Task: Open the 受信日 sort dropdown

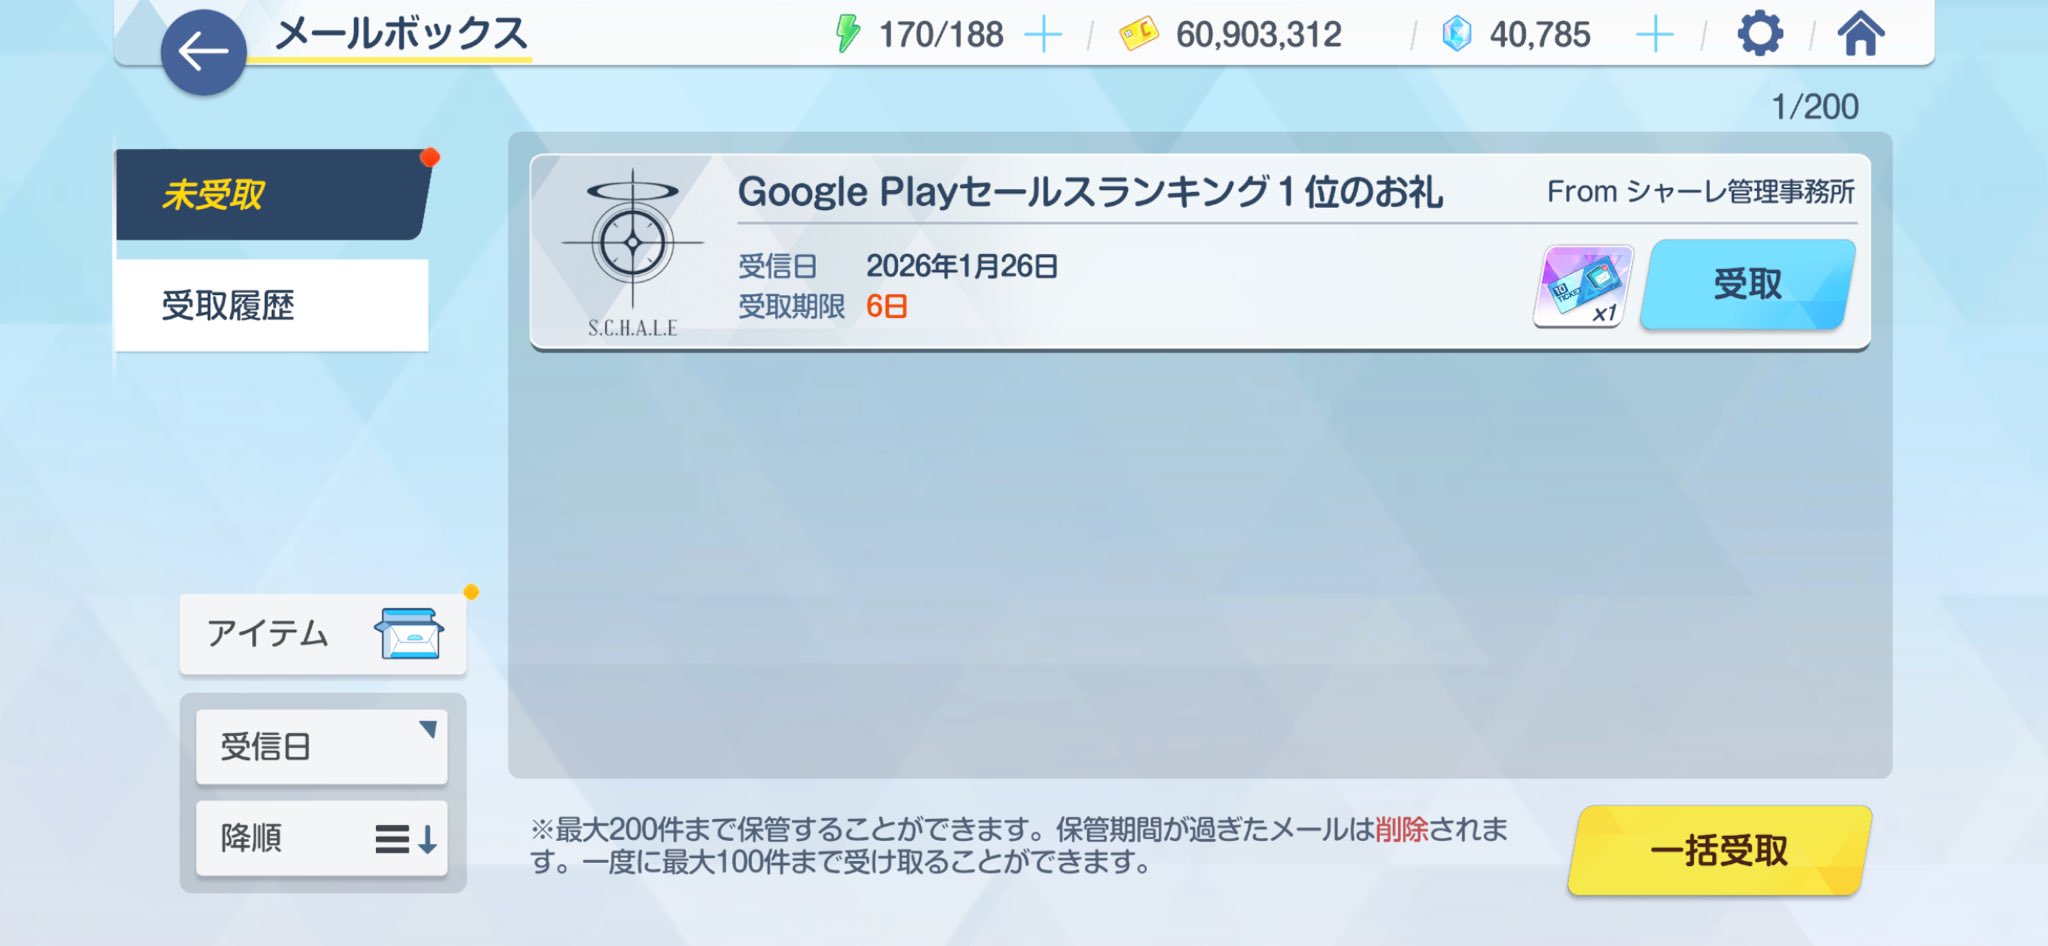Action: click(322, 747)
